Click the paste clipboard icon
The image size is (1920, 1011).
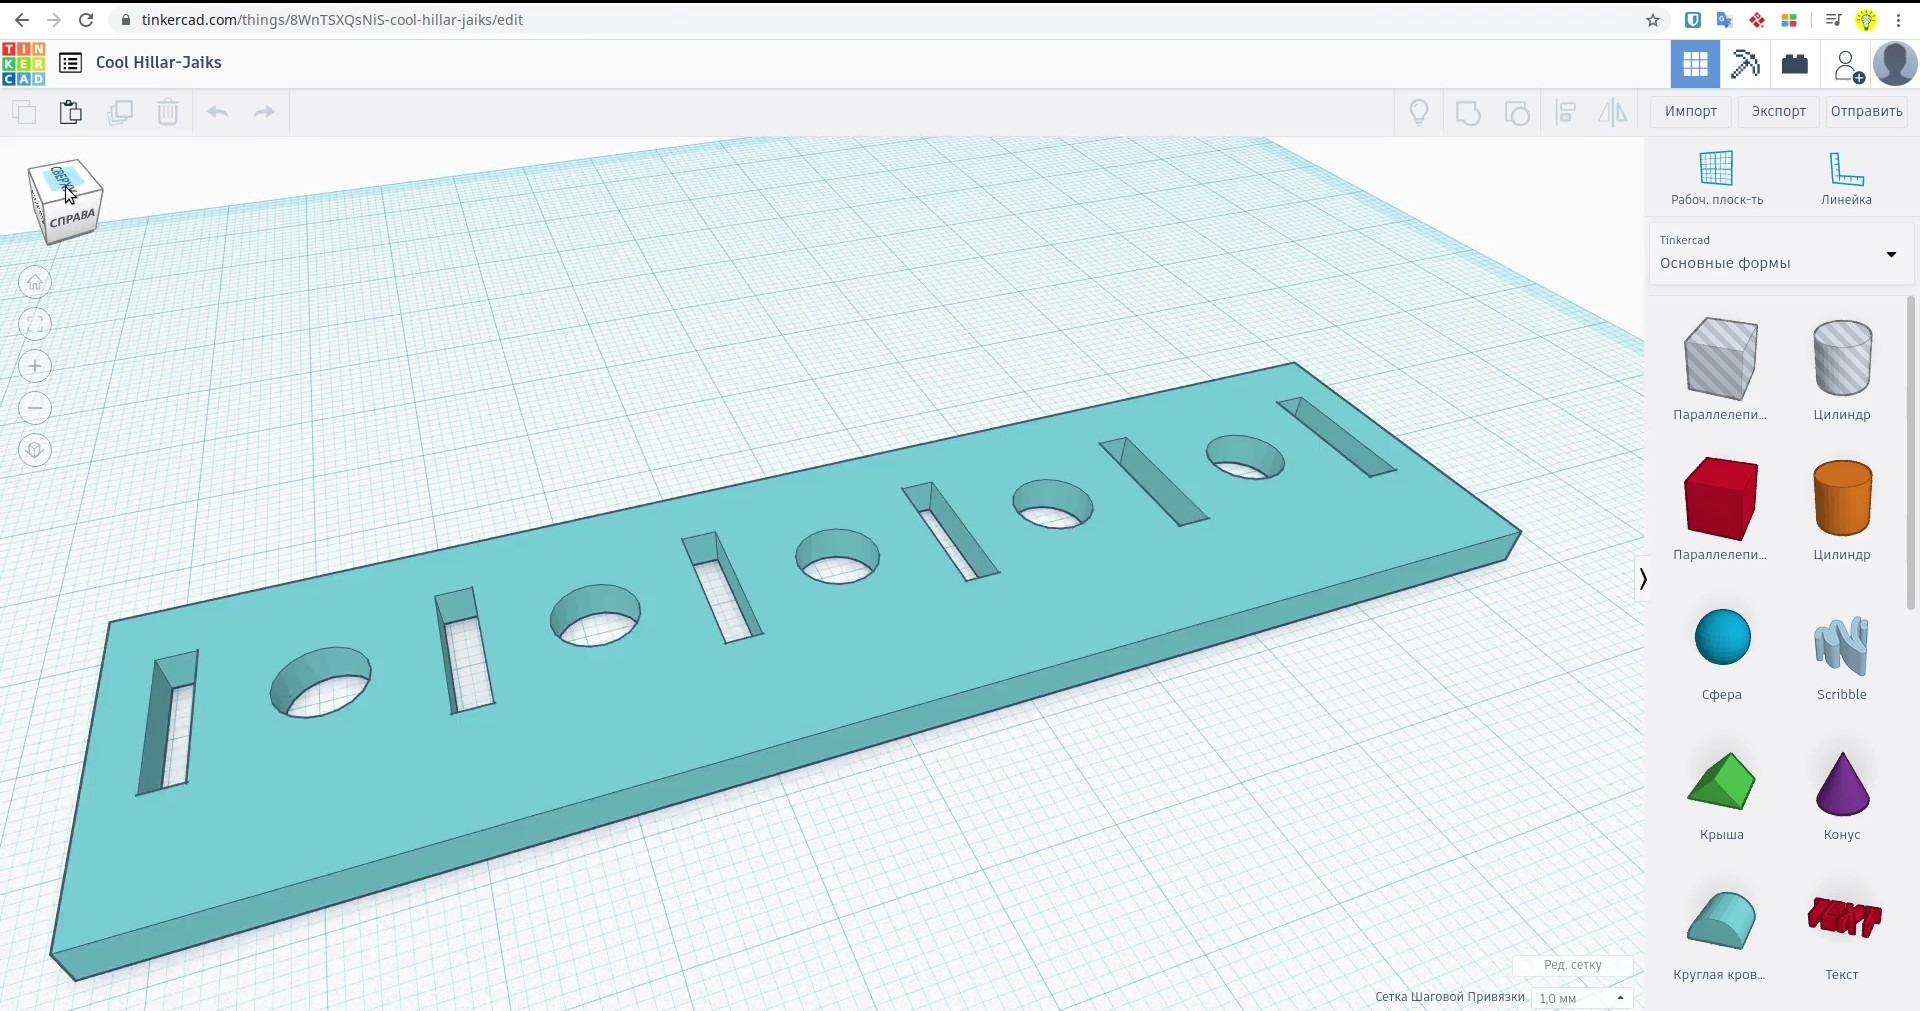pyautogui.click(x=70, y=112)
